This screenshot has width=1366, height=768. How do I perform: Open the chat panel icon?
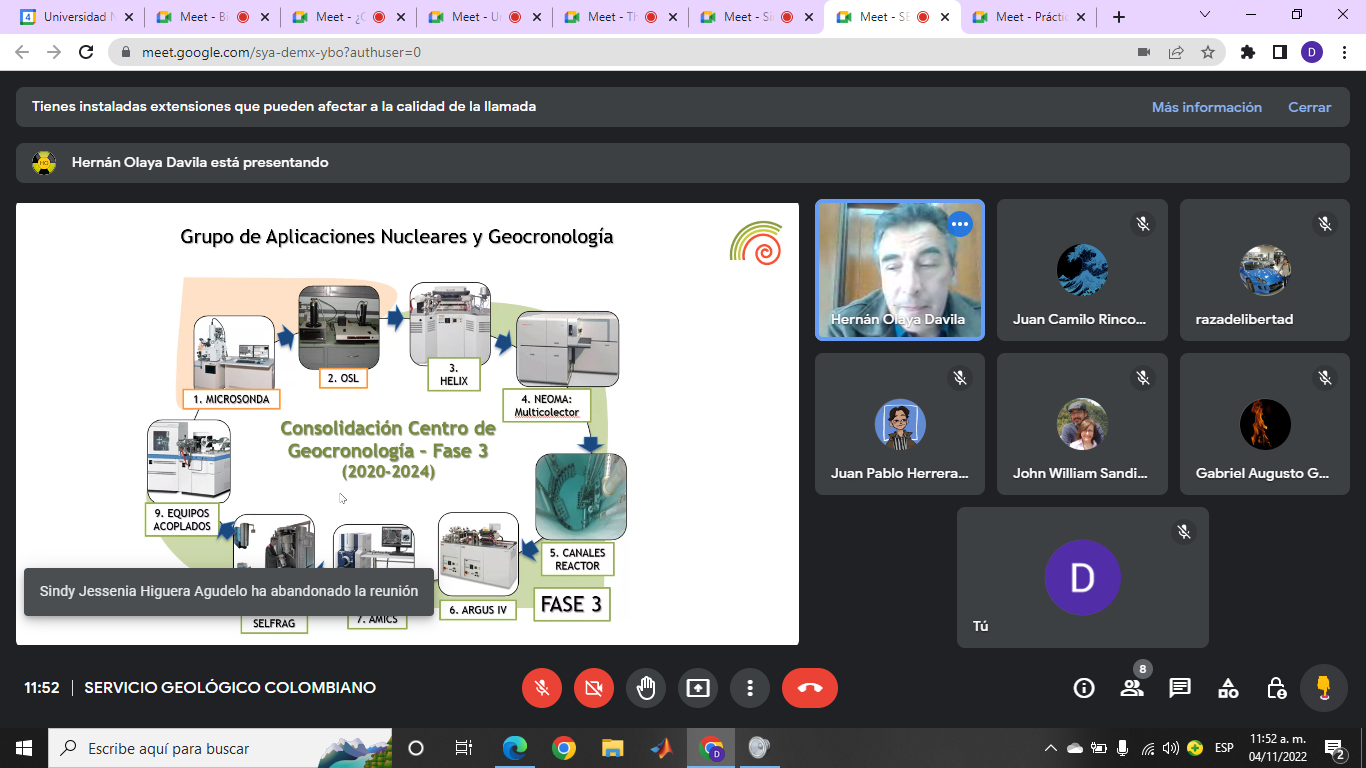coord(1180,688)
